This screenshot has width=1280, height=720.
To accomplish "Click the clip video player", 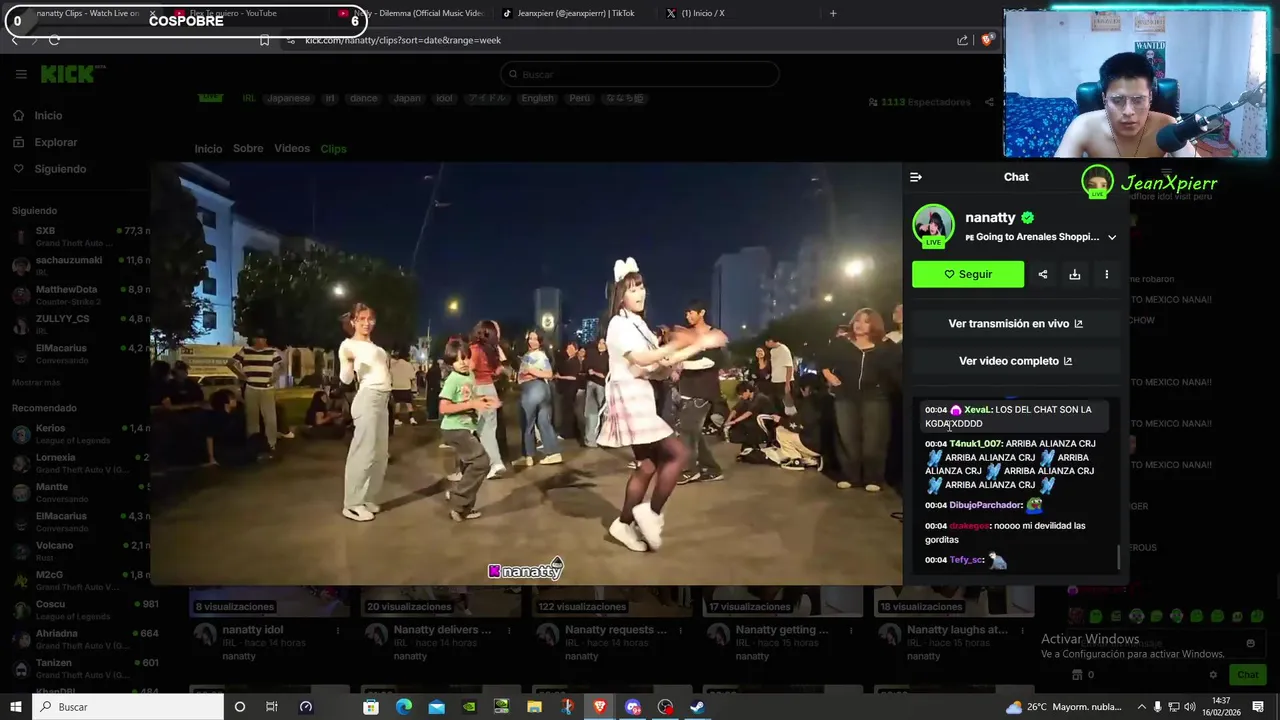I will pos(527,374).
